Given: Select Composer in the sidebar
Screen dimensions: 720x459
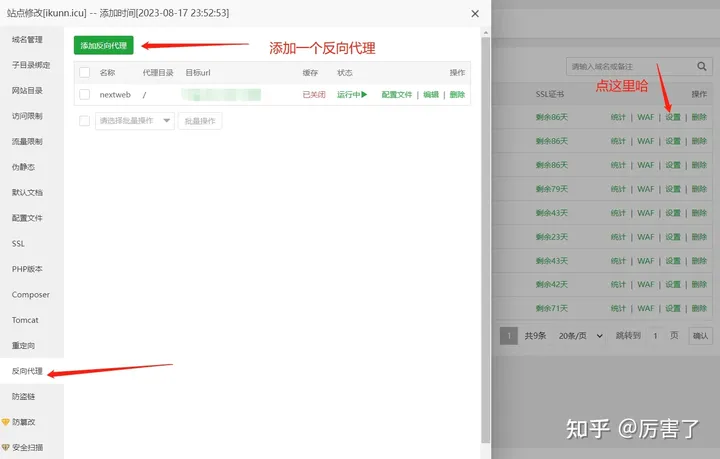Looking at the screenshot, I should coord(31,295).
